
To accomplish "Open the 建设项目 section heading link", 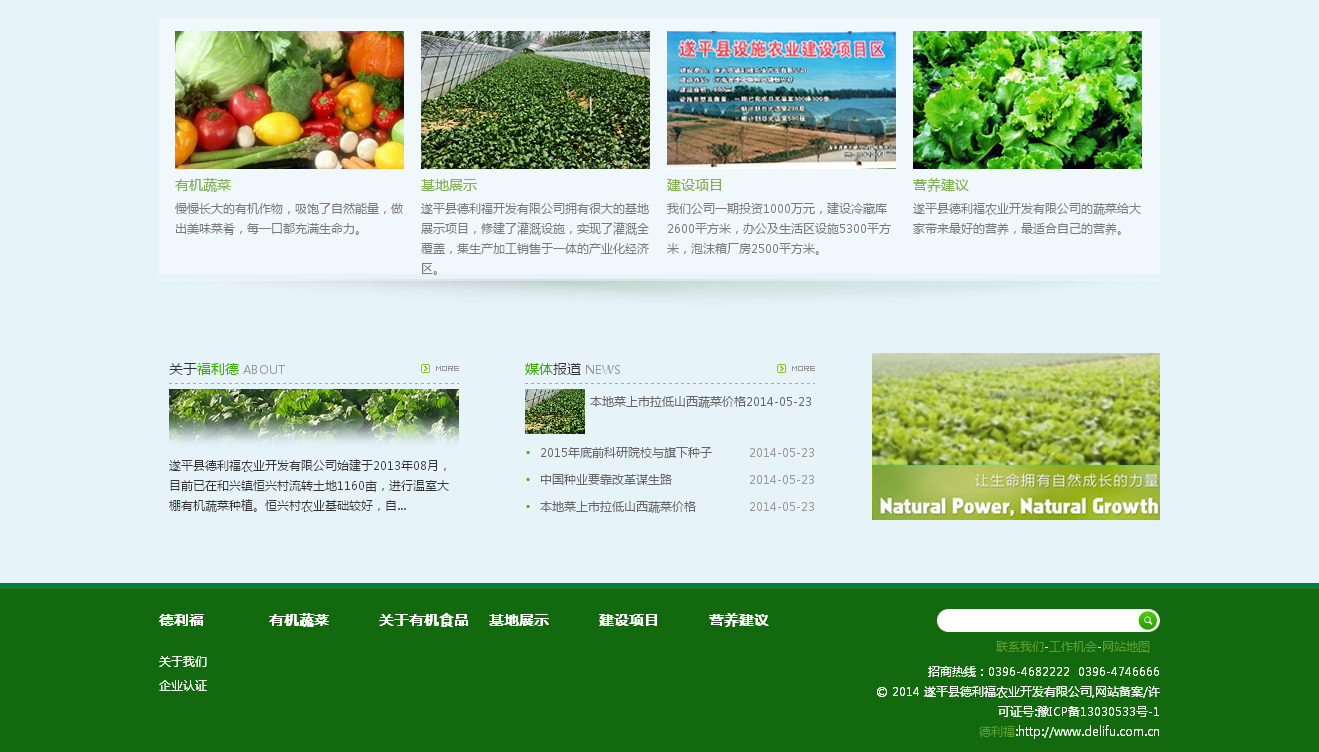I will [694, 184].
